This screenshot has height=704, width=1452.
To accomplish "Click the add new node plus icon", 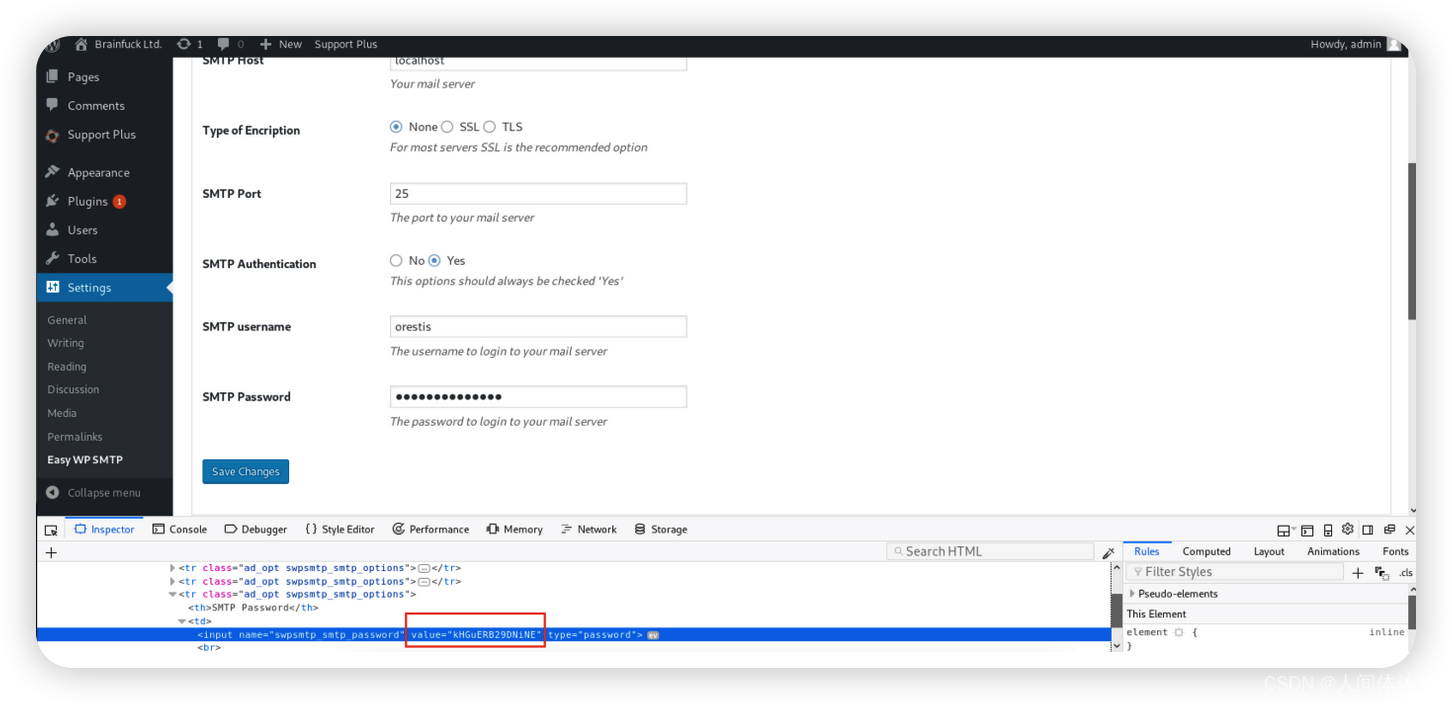I will tap(51, 552).
